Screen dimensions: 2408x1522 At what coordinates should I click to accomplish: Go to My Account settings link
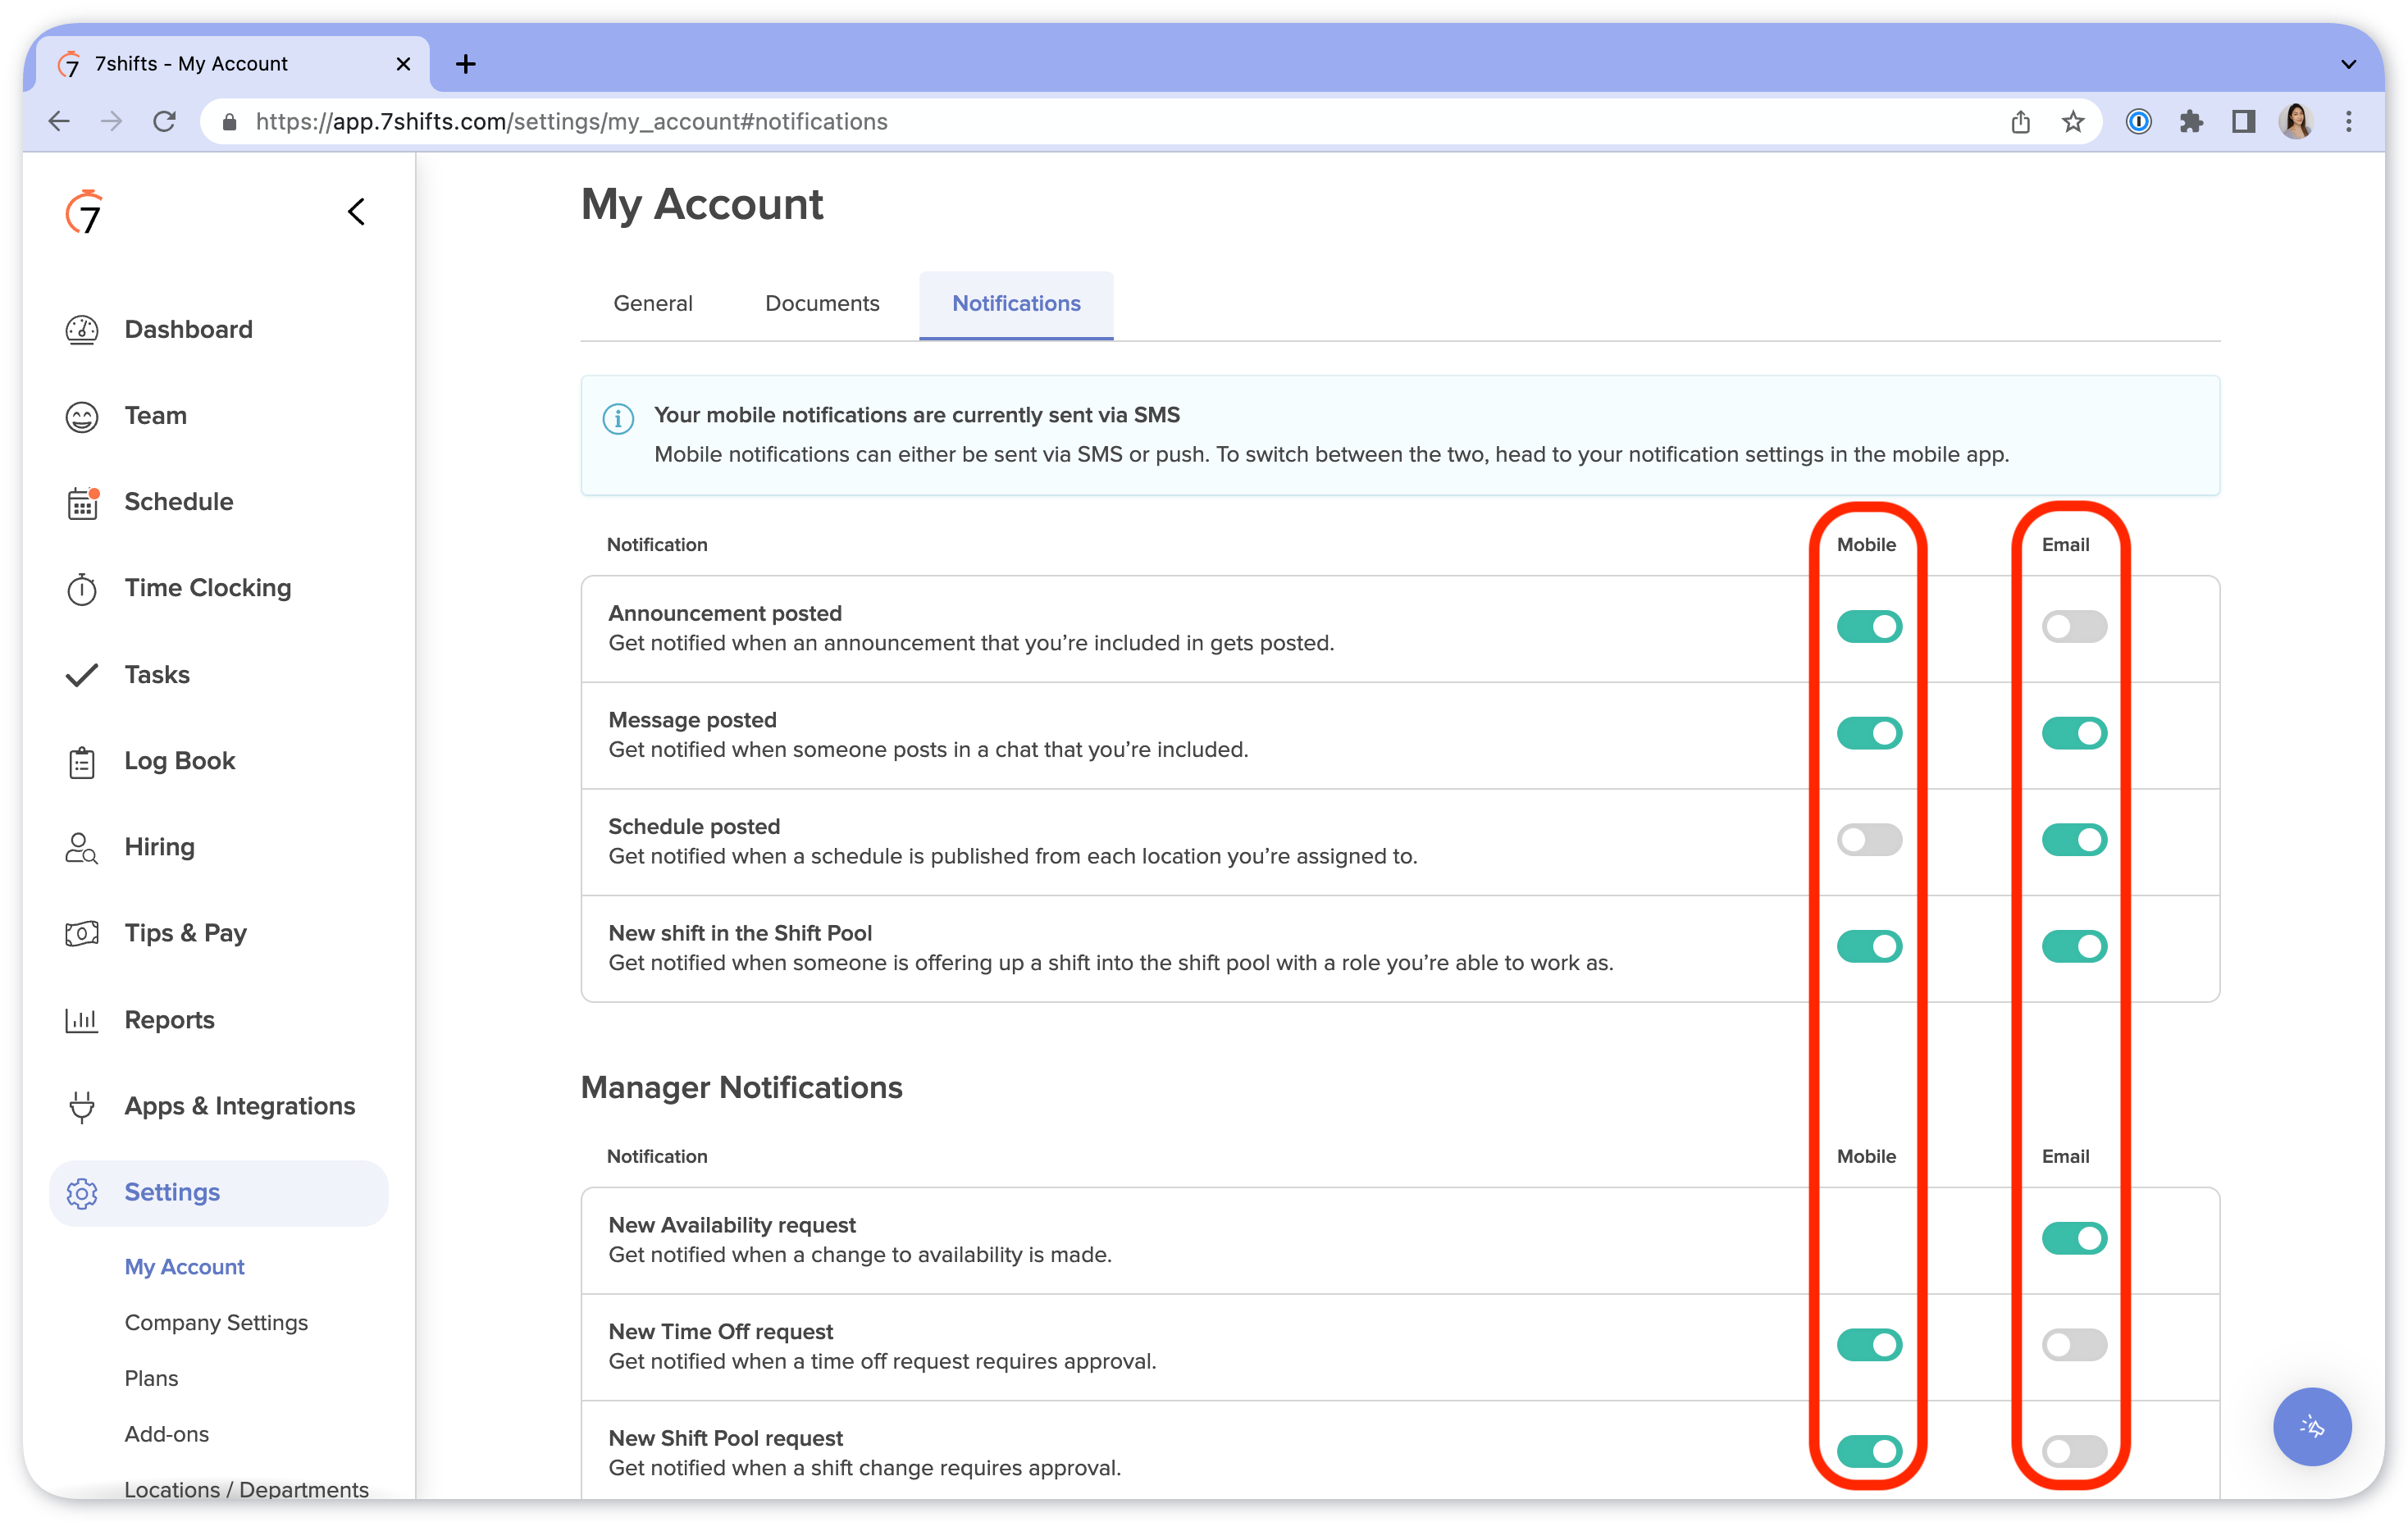[x=184, y=1267]
